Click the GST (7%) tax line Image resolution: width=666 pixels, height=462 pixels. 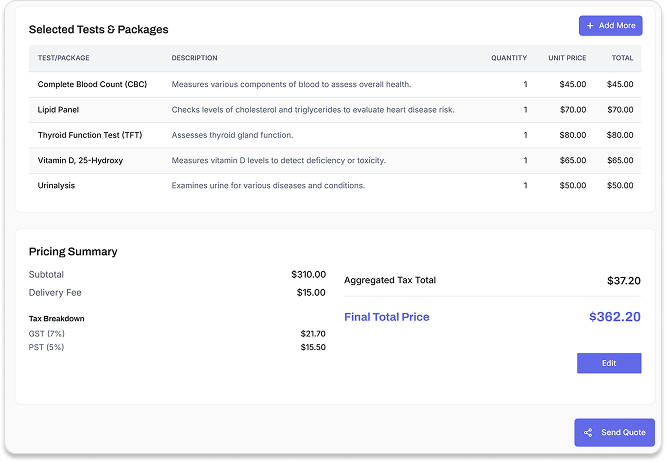tap(49, 333)
